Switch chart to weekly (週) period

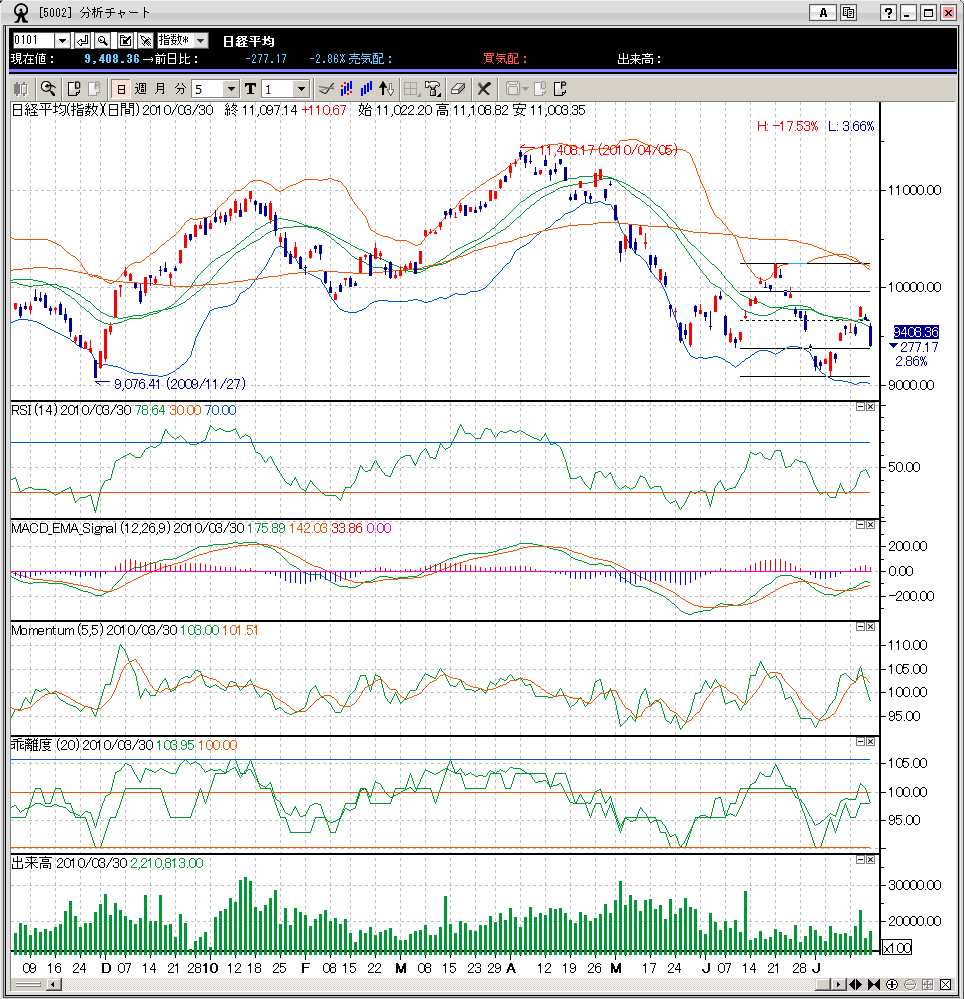tap(140, 88)
